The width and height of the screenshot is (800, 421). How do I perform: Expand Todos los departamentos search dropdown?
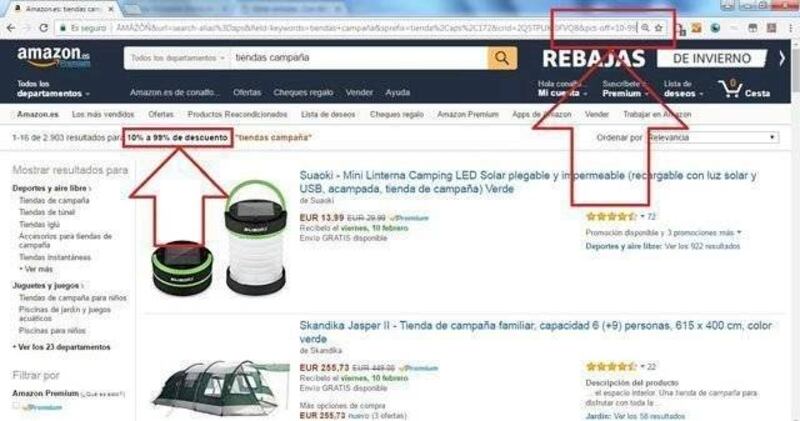[x=177, y=58]
